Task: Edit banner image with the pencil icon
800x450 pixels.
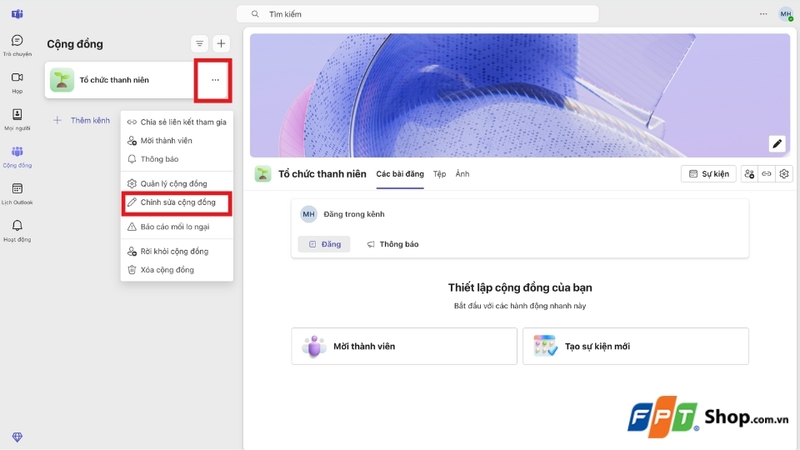Action: (x=777, y=144)
